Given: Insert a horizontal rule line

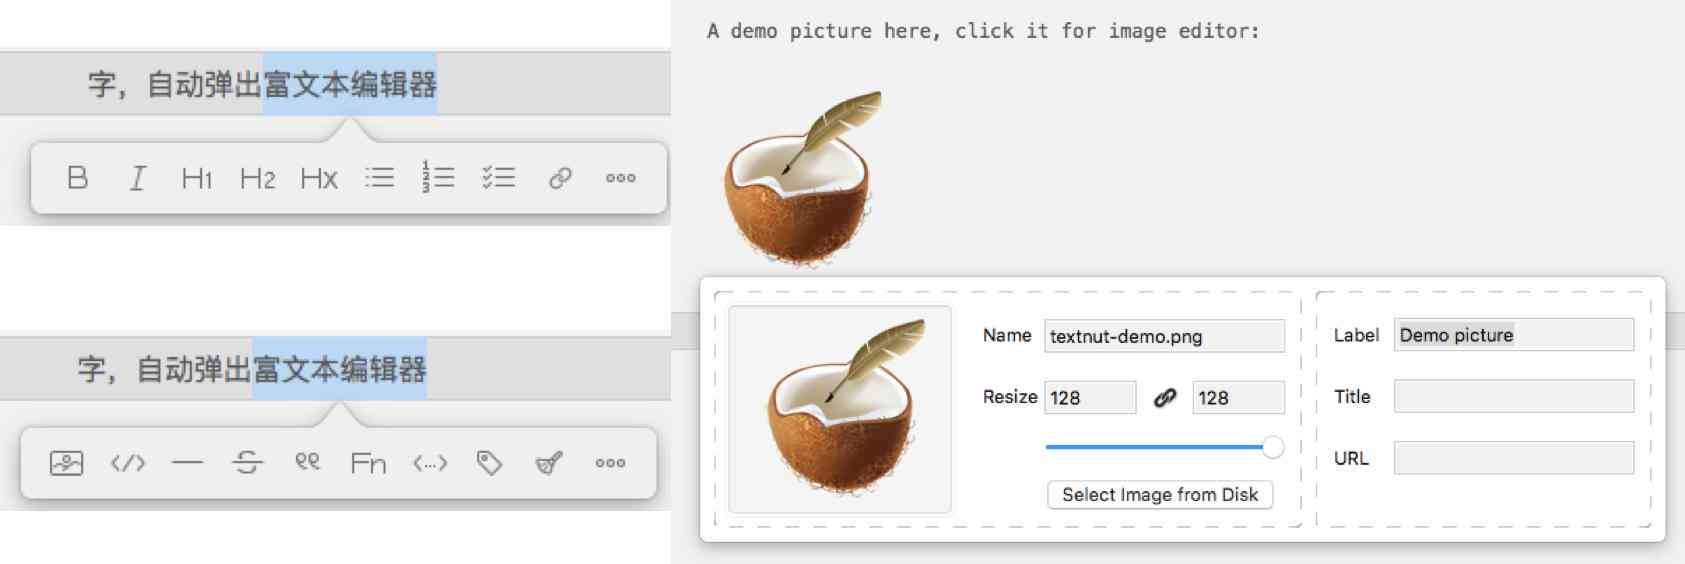Looking at the screenshot, I should (187, 463).
